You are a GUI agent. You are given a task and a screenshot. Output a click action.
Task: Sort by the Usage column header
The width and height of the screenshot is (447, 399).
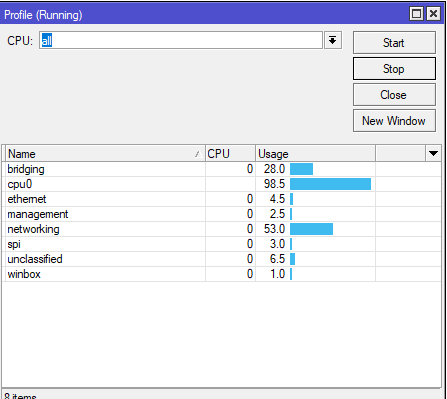click(315, 154)
